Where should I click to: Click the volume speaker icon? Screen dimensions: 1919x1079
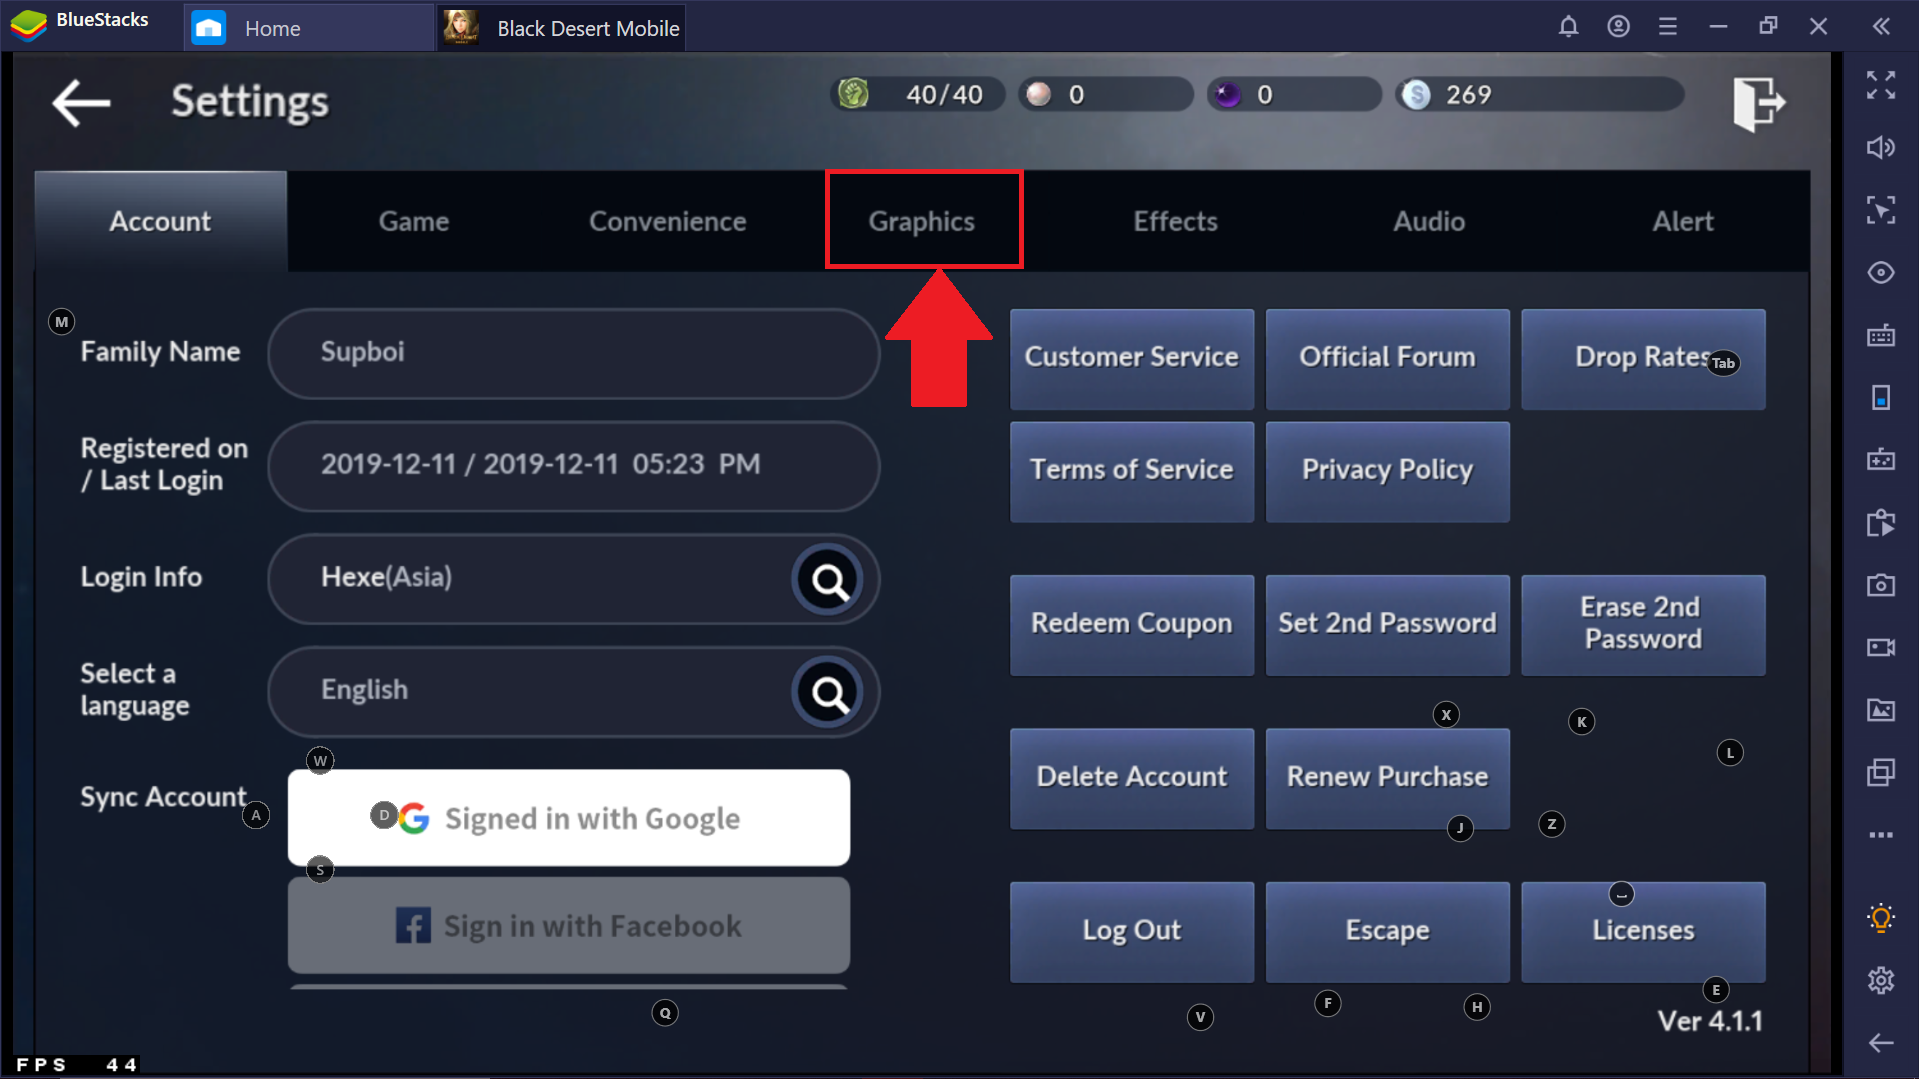(x=1881, y=148)
